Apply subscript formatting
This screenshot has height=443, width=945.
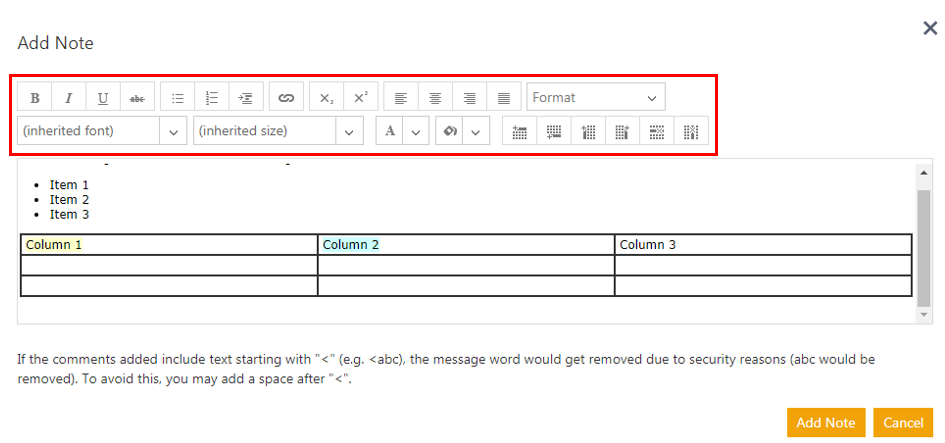point(327,98)
